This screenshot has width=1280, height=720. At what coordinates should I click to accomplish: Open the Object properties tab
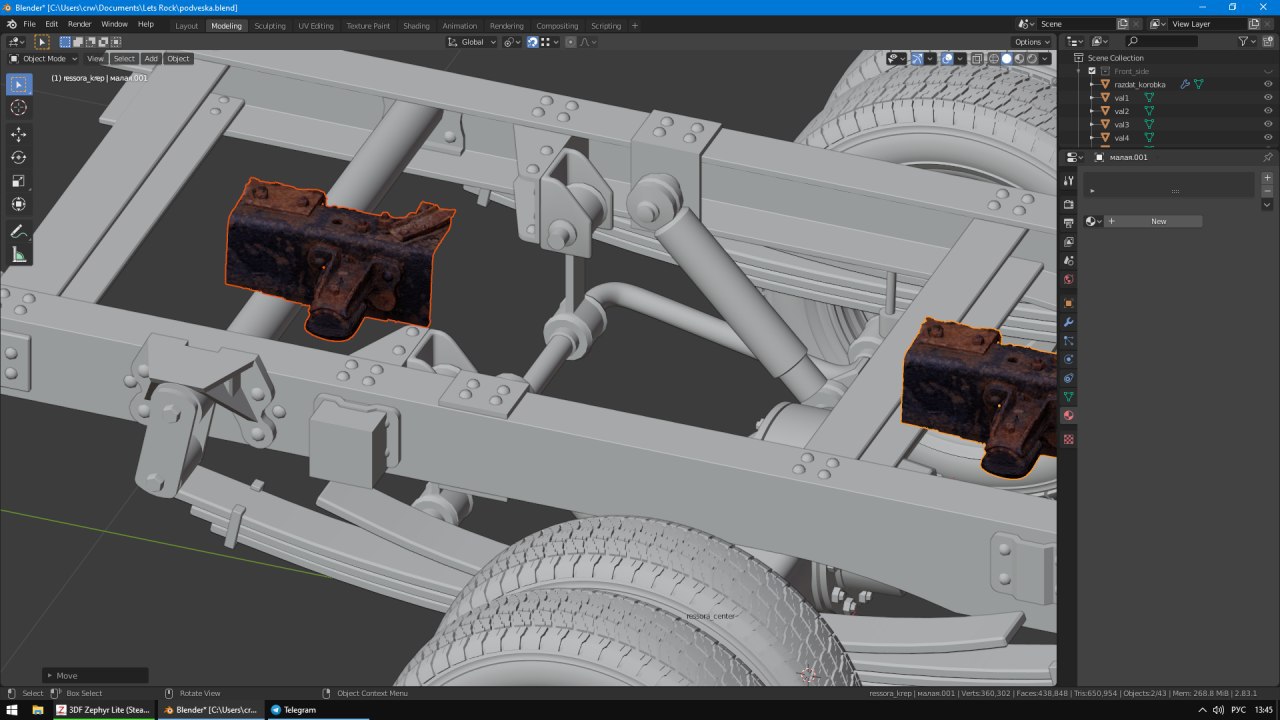click(x=1068, y=303)
